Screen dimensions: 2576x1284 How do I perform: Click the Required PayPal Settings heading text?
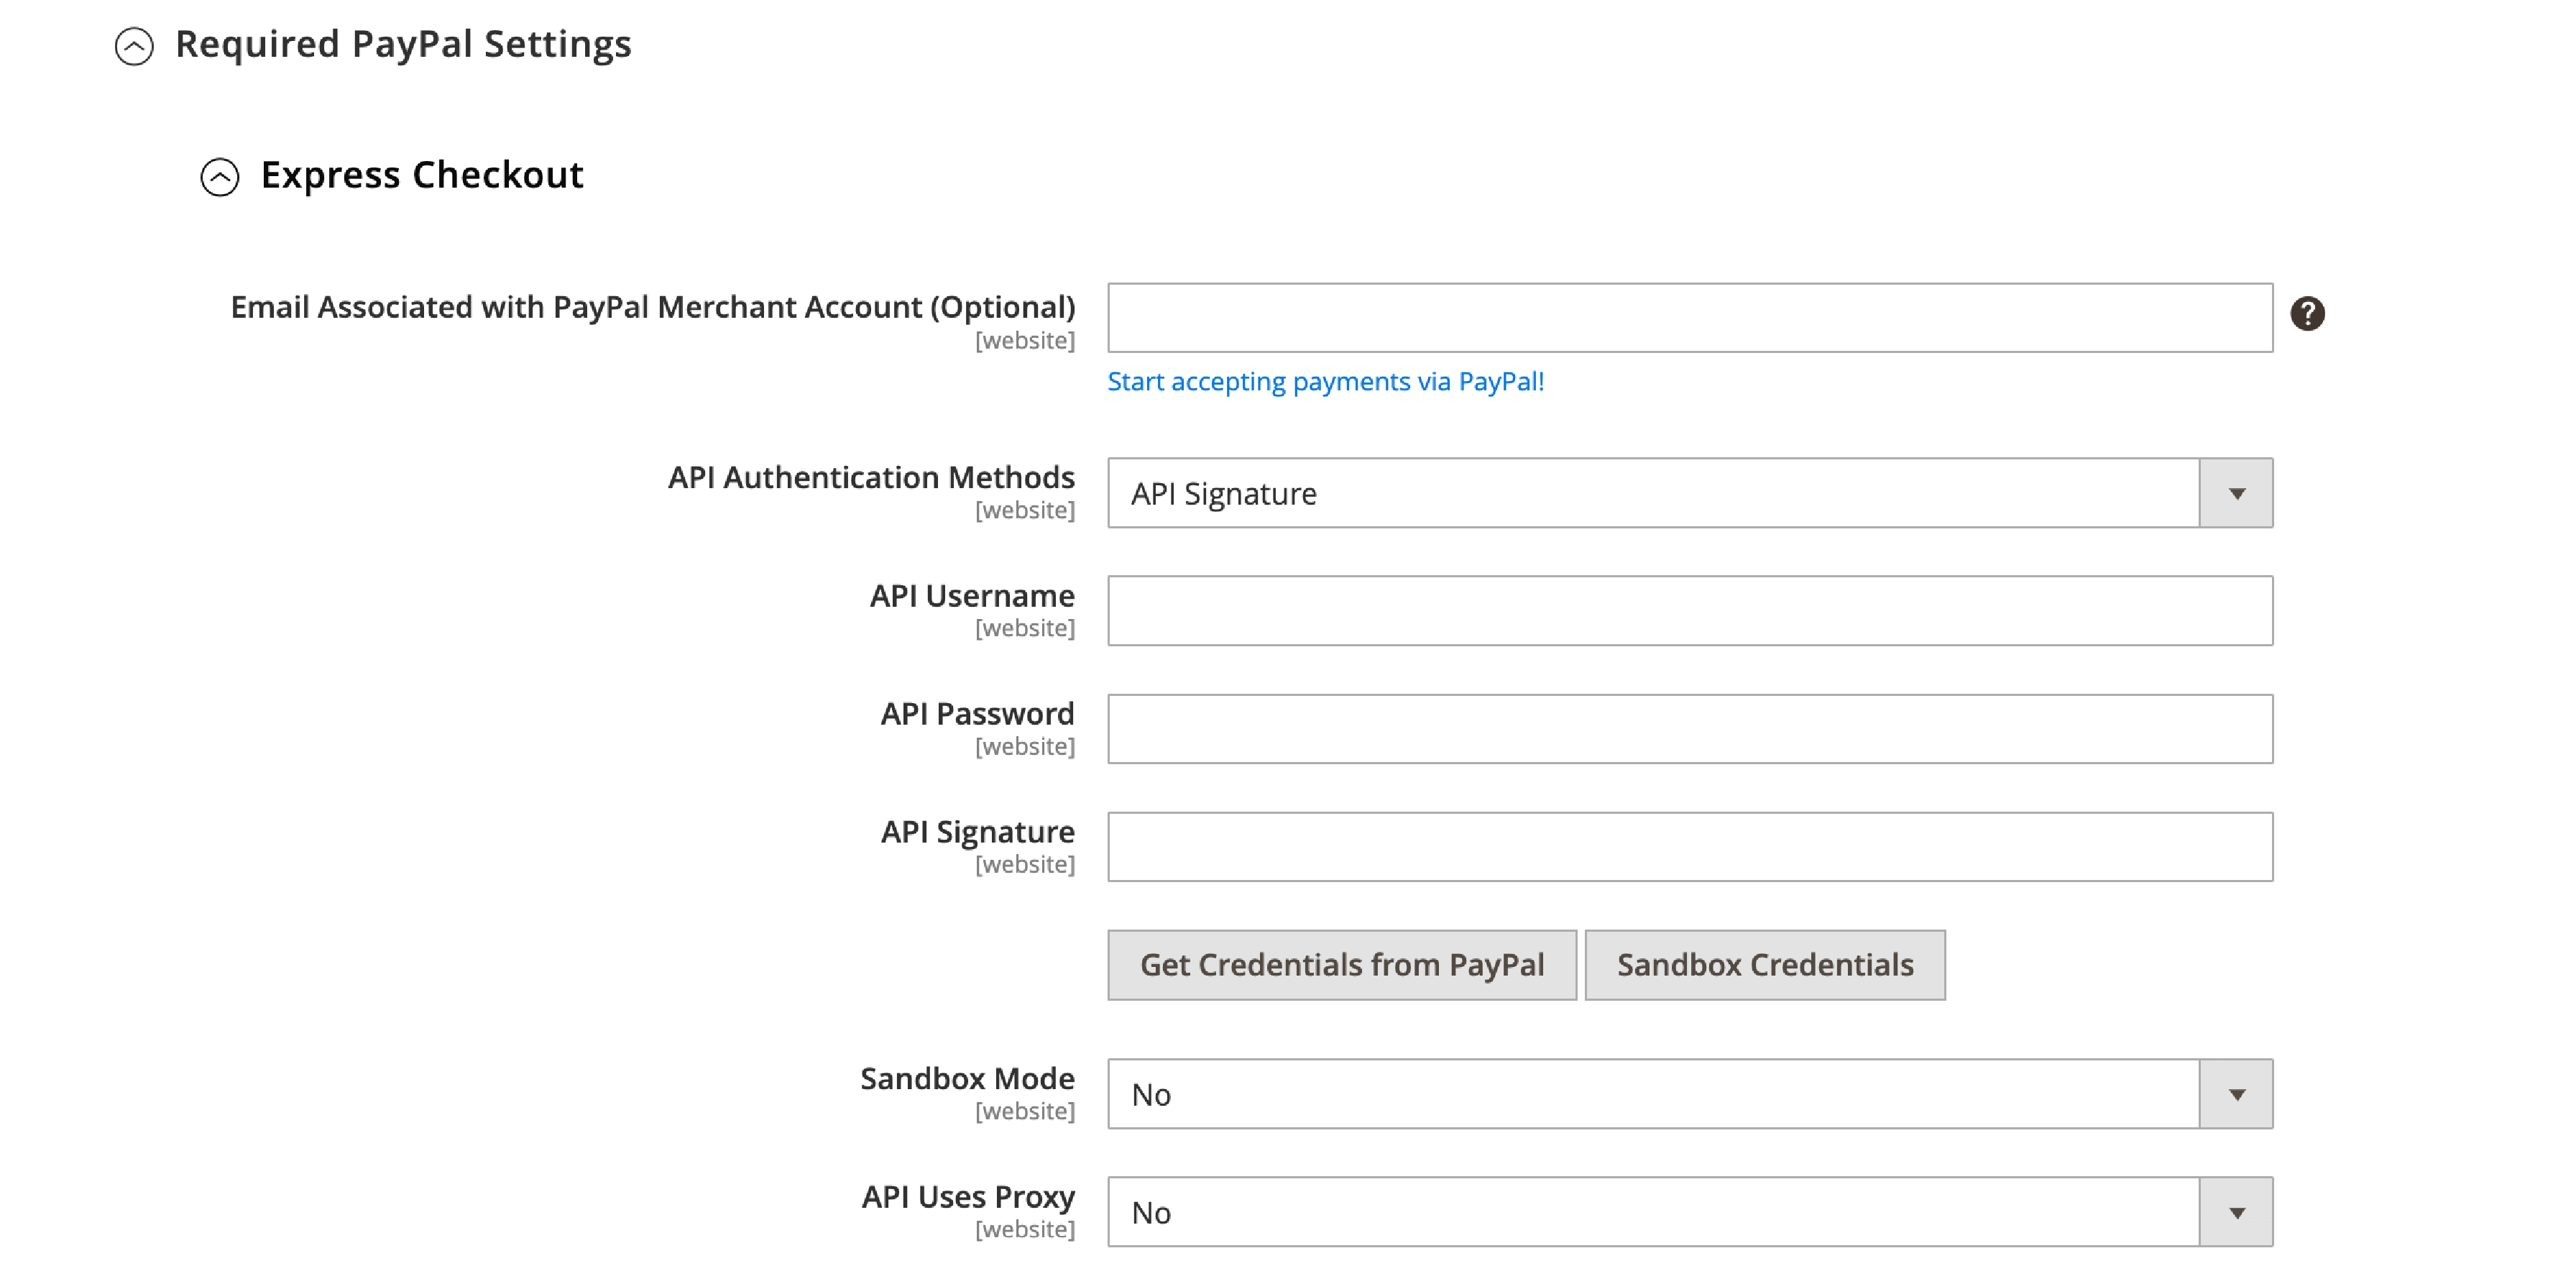pos(403,45)
